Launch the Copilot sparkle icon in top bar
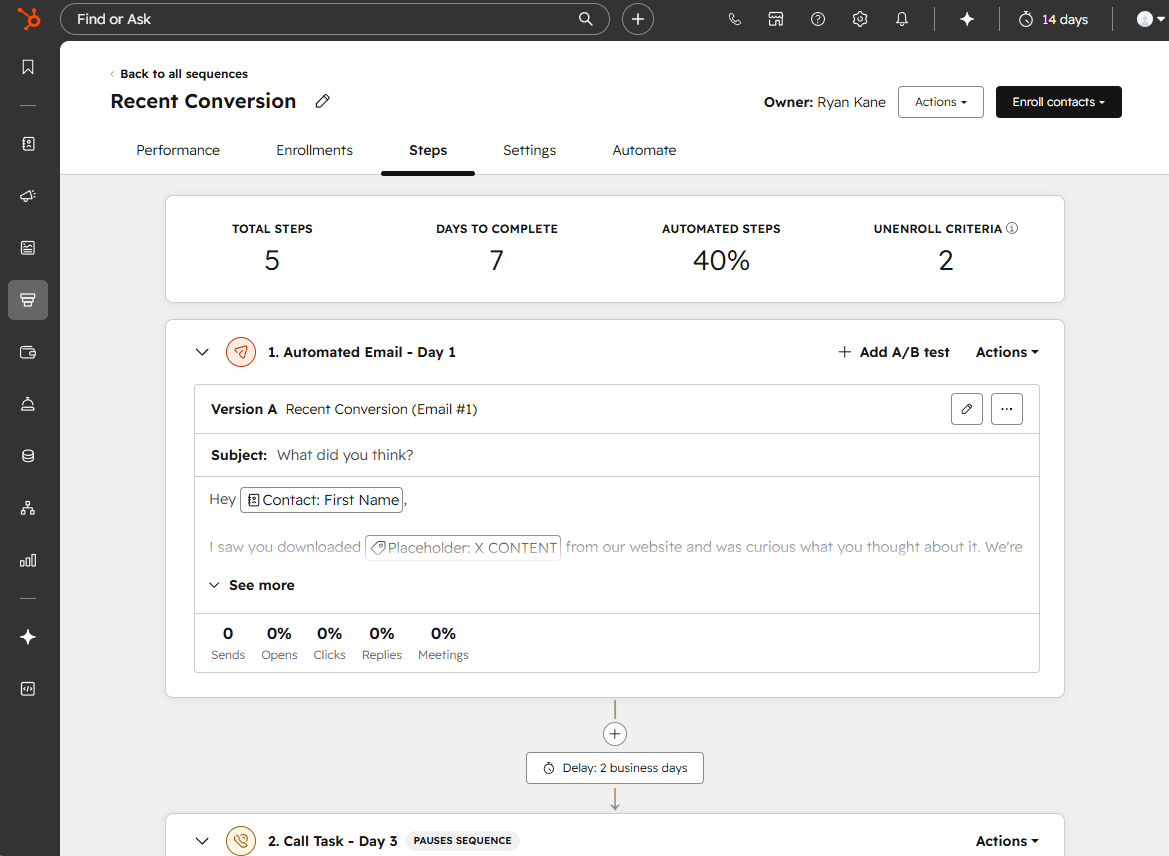Viewport: 1169px width, 856px height. click(x=966, y=18)
